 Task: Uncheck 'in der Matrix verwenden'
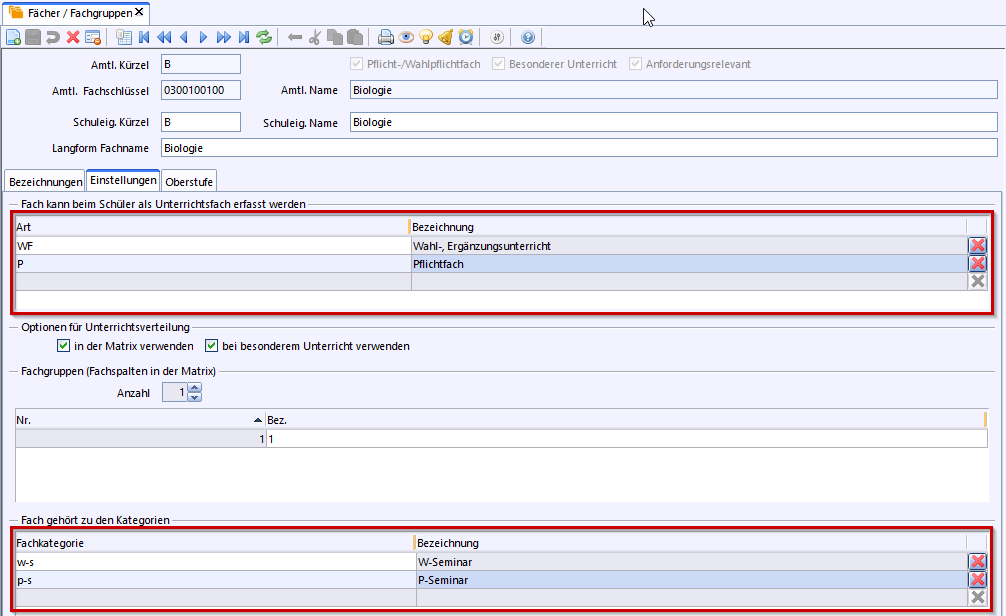(x=64, y=346)
